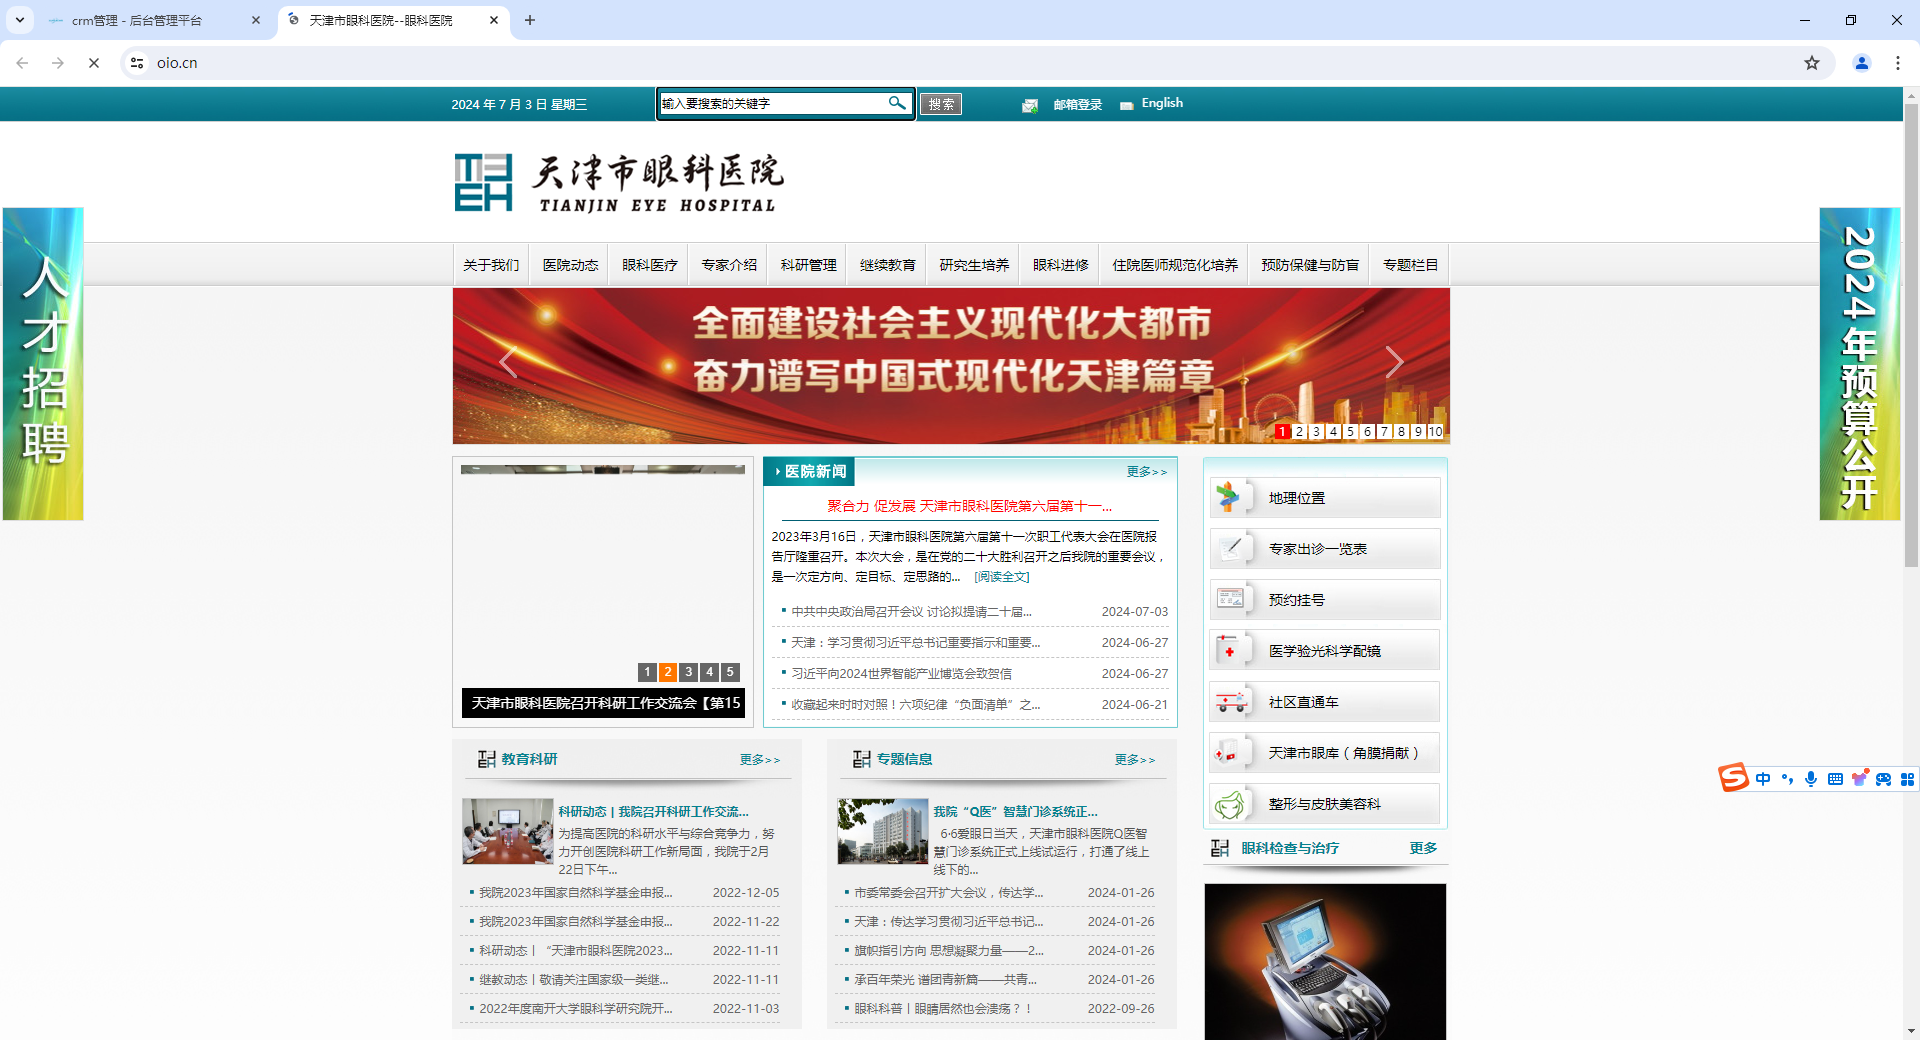This screenshot has width=1920, height=1040.
Task: Click the hospital logo TEH
Action: pos(484,182)
